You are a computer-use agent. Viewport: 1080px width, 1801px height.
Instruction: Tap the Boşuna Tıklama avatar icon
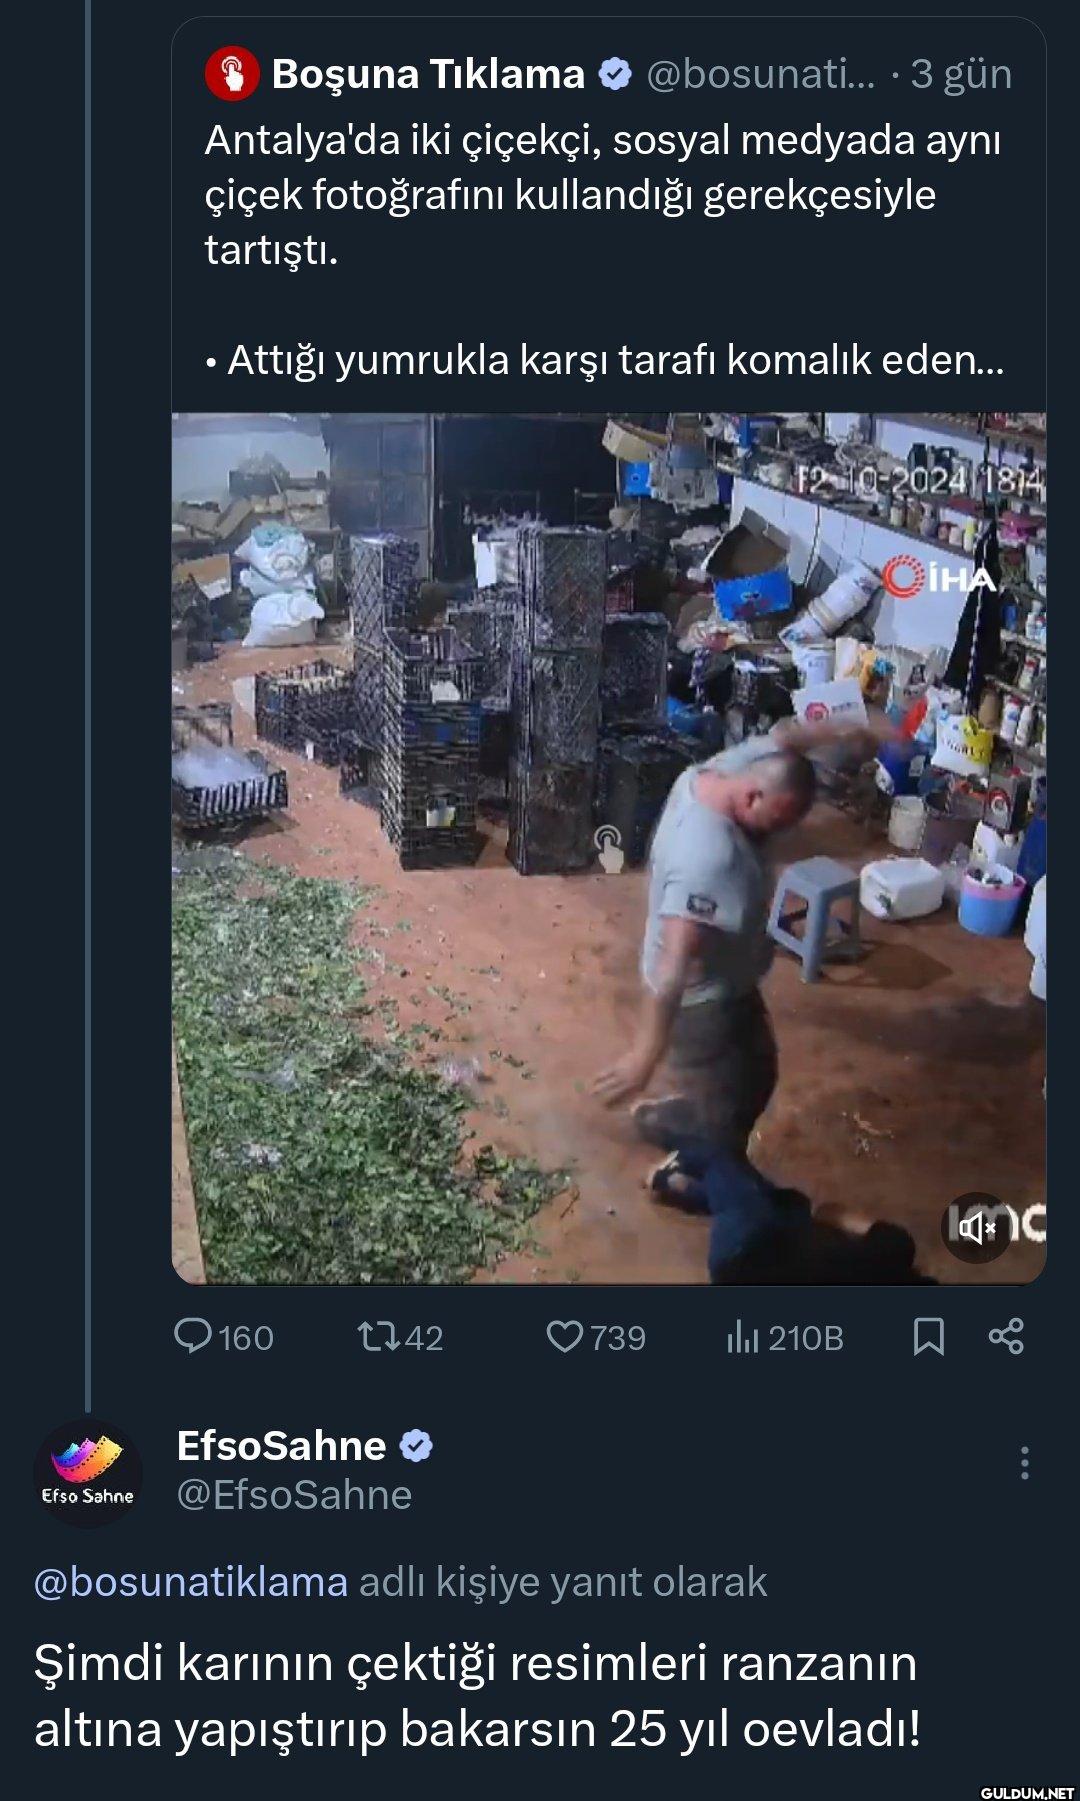coord(232,74)
